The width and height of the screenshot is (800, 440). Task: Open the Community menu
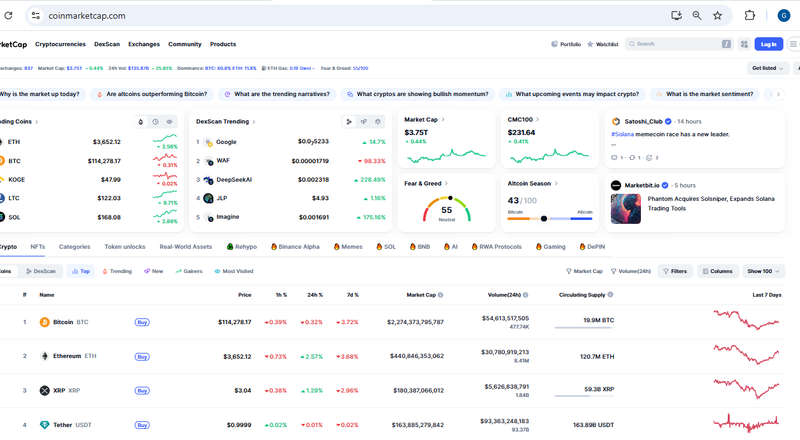pyautogui.click(x=185, y=44)
